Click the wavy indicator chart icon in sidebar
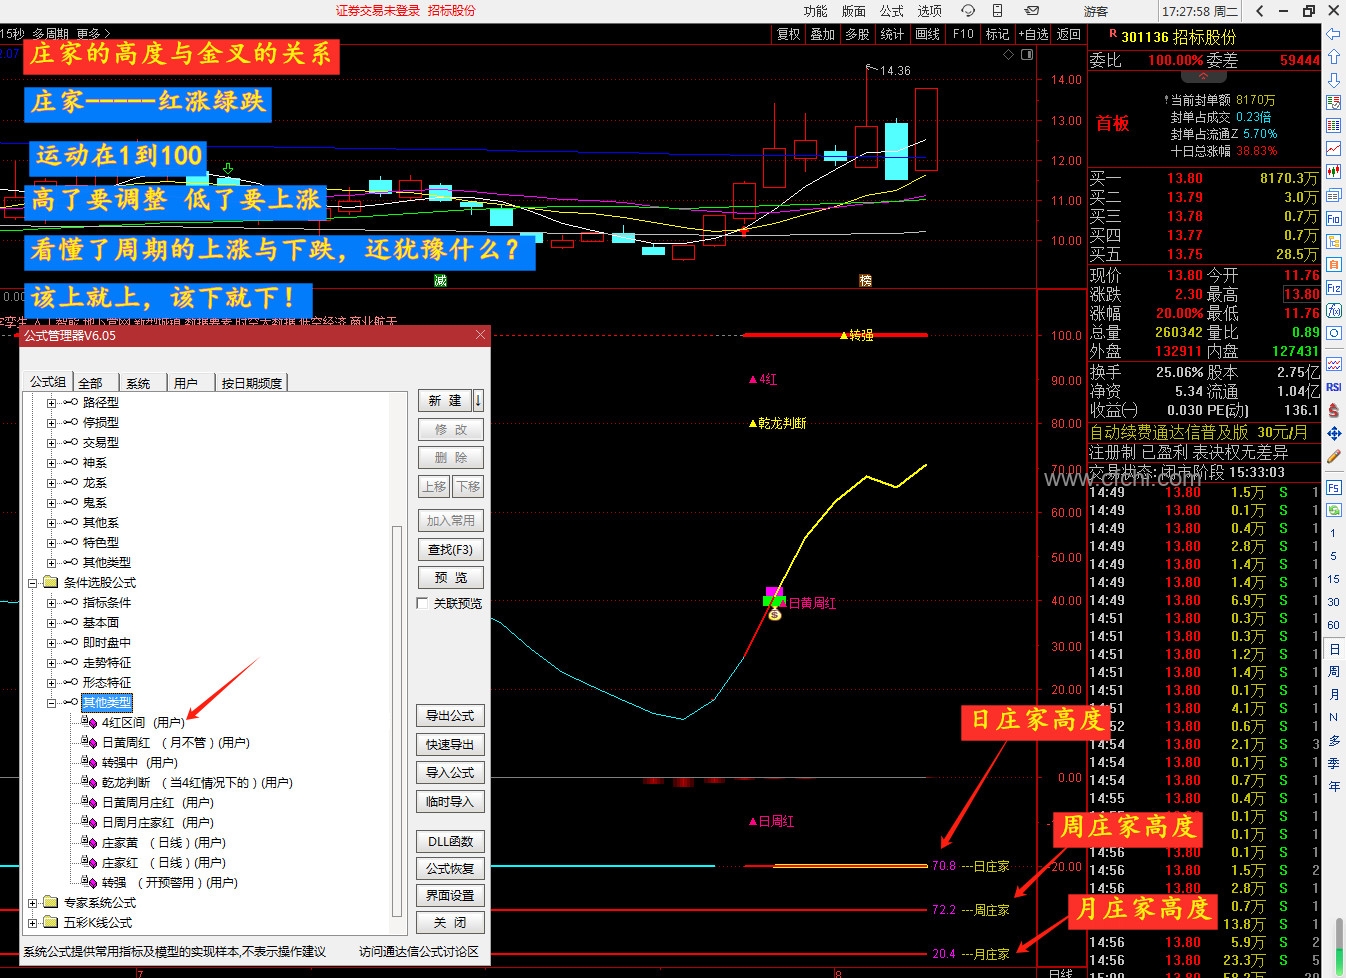Screen dimensions: 1346x978 point(1333,364)
